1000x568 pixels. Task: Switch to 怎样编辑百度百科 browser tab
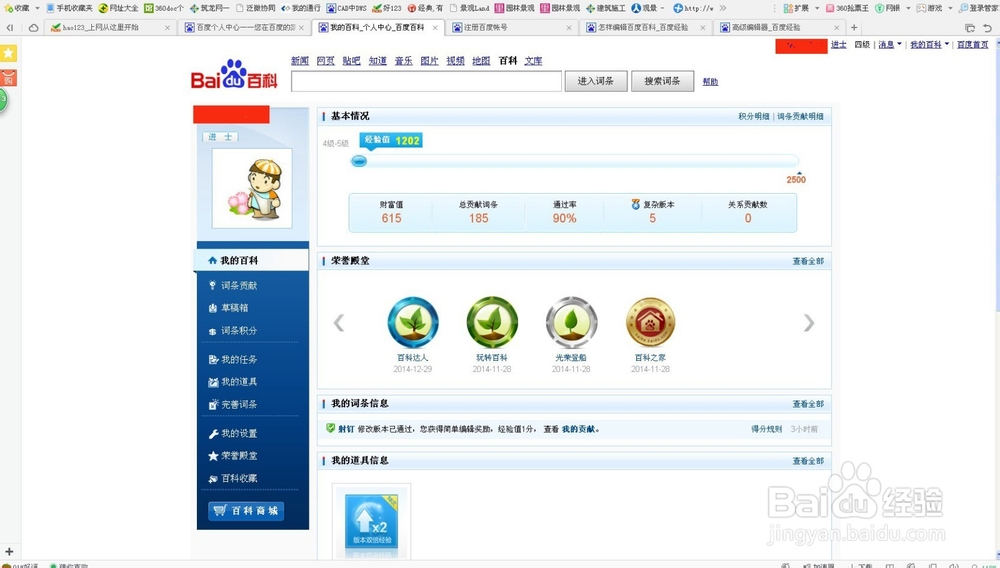point(646,27)
